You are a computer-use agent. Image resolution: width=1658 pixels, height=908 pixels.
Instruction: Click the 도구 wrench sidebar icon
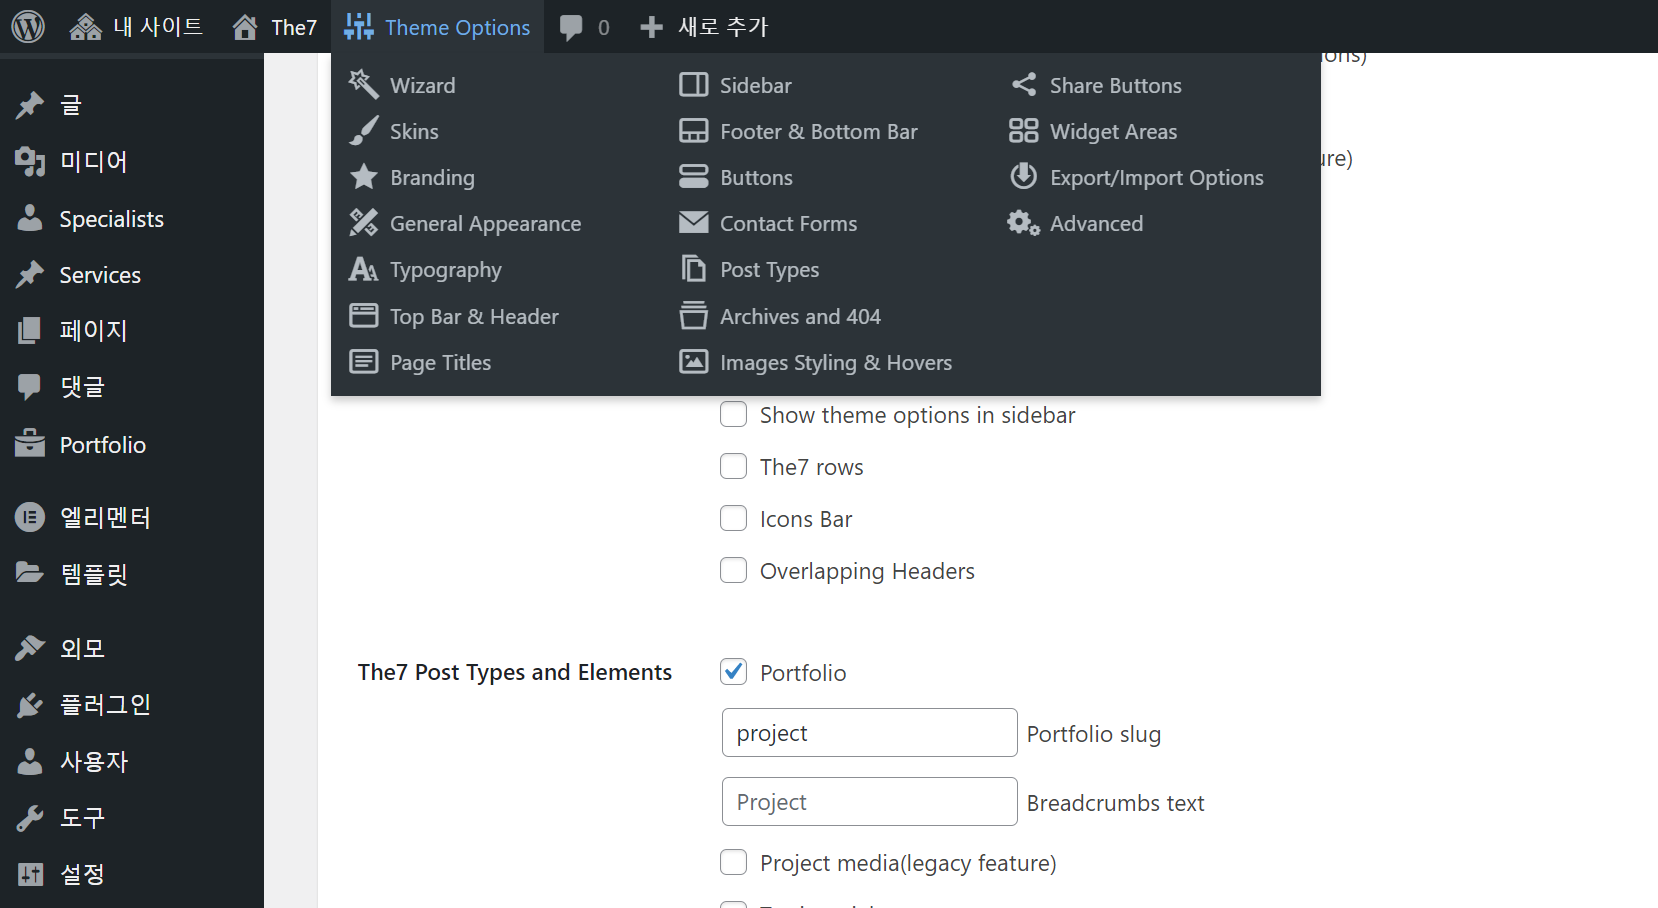click(30, 818)
